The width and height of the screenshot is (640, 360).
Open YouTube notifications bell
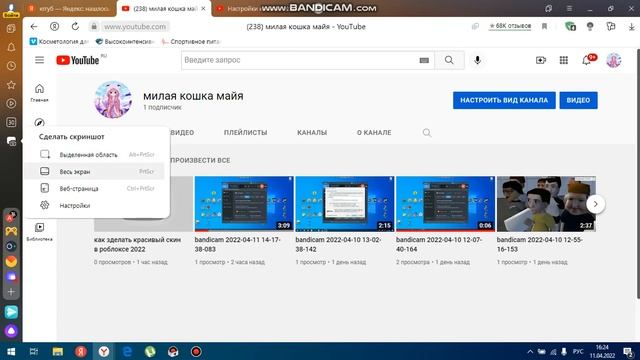click(x=587, y=60)
